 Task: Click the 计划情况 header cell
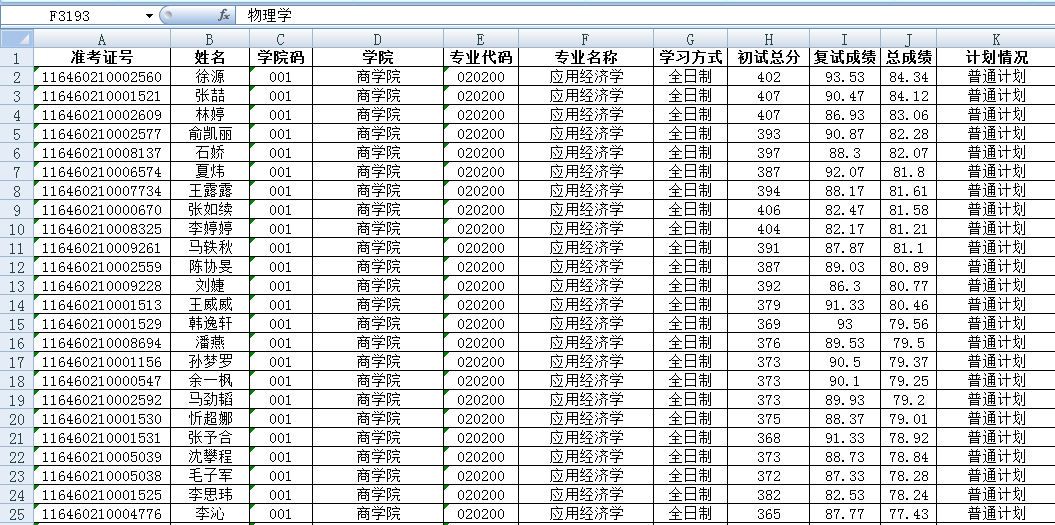pyautogui.click(x=996, y=57)
